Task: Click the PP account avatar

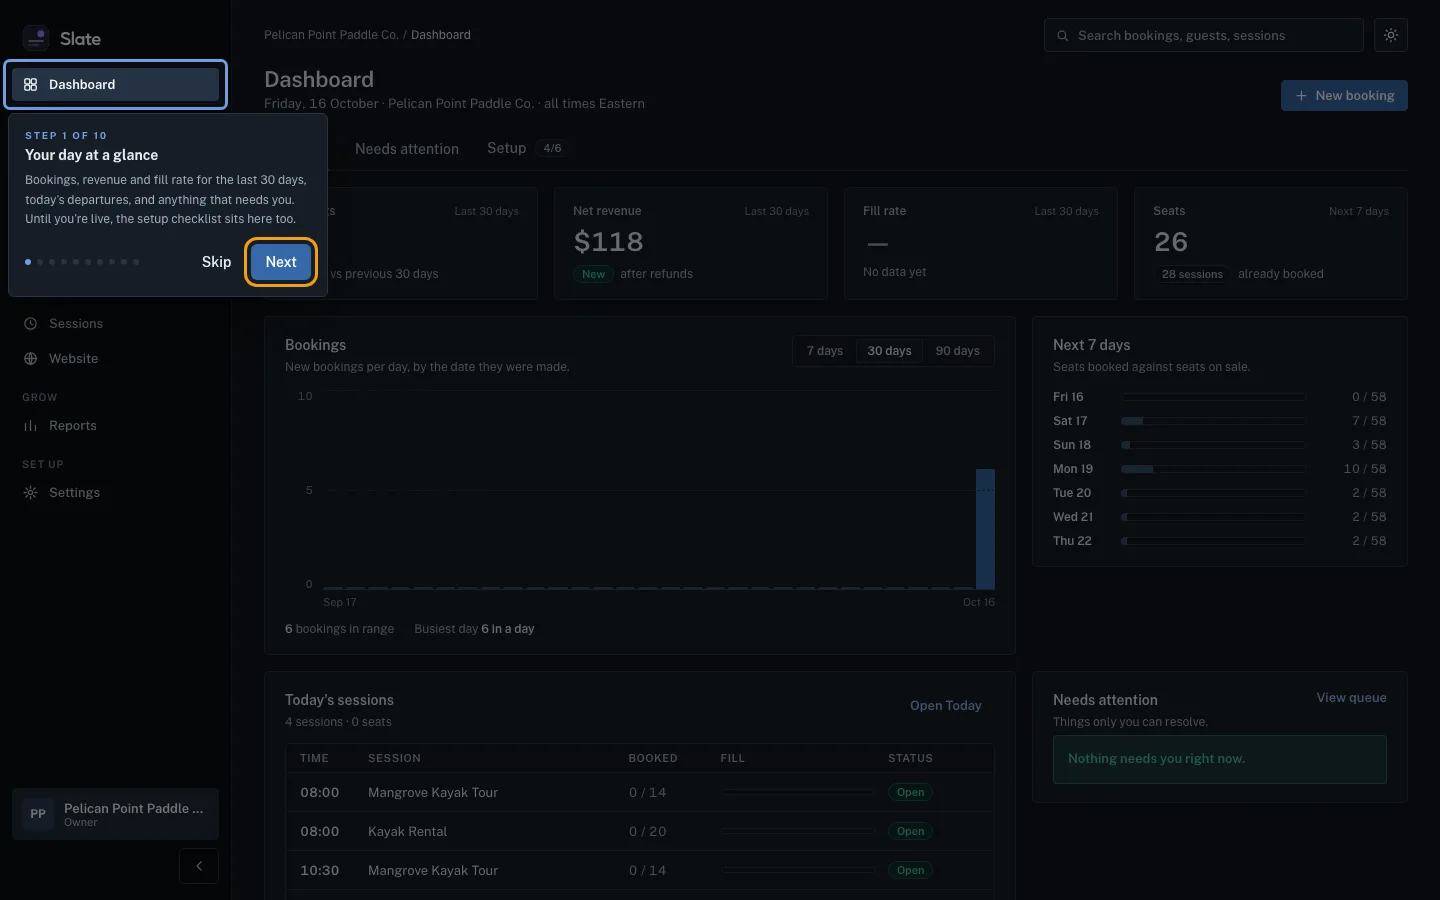Action: 38,814
